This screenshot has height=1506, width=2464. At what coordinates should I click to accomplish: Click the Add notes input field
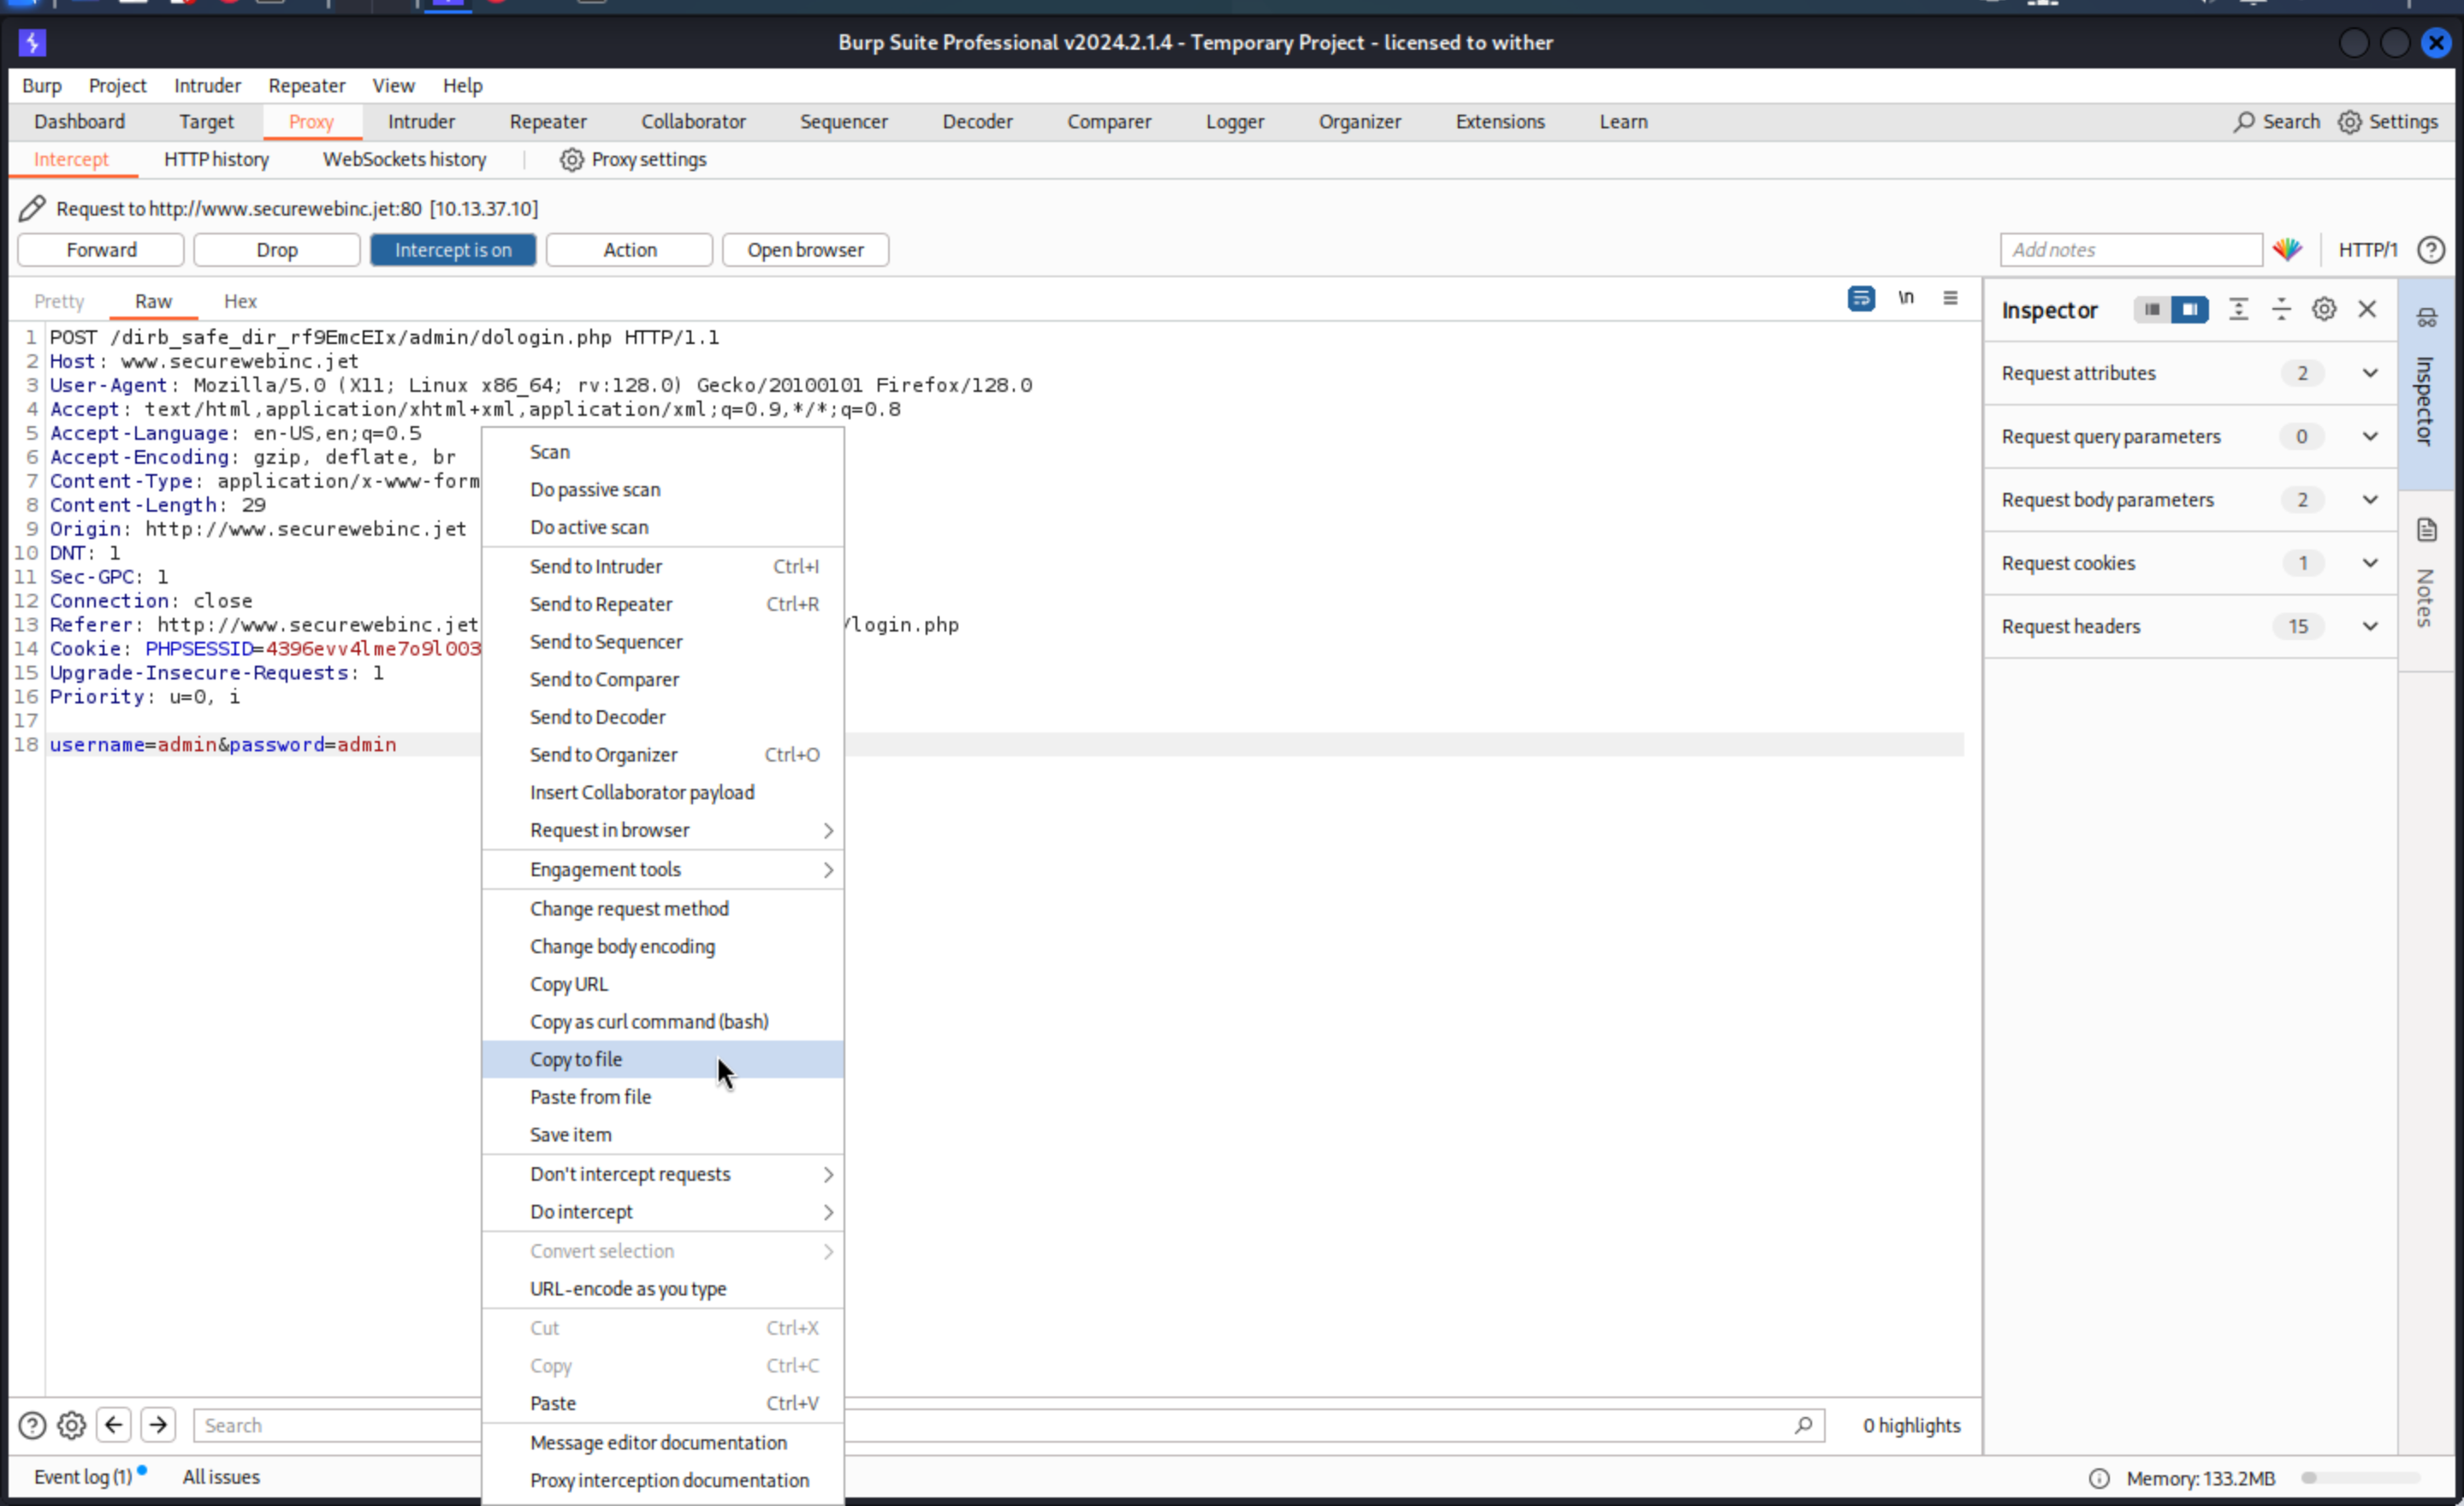point(2130,250)
